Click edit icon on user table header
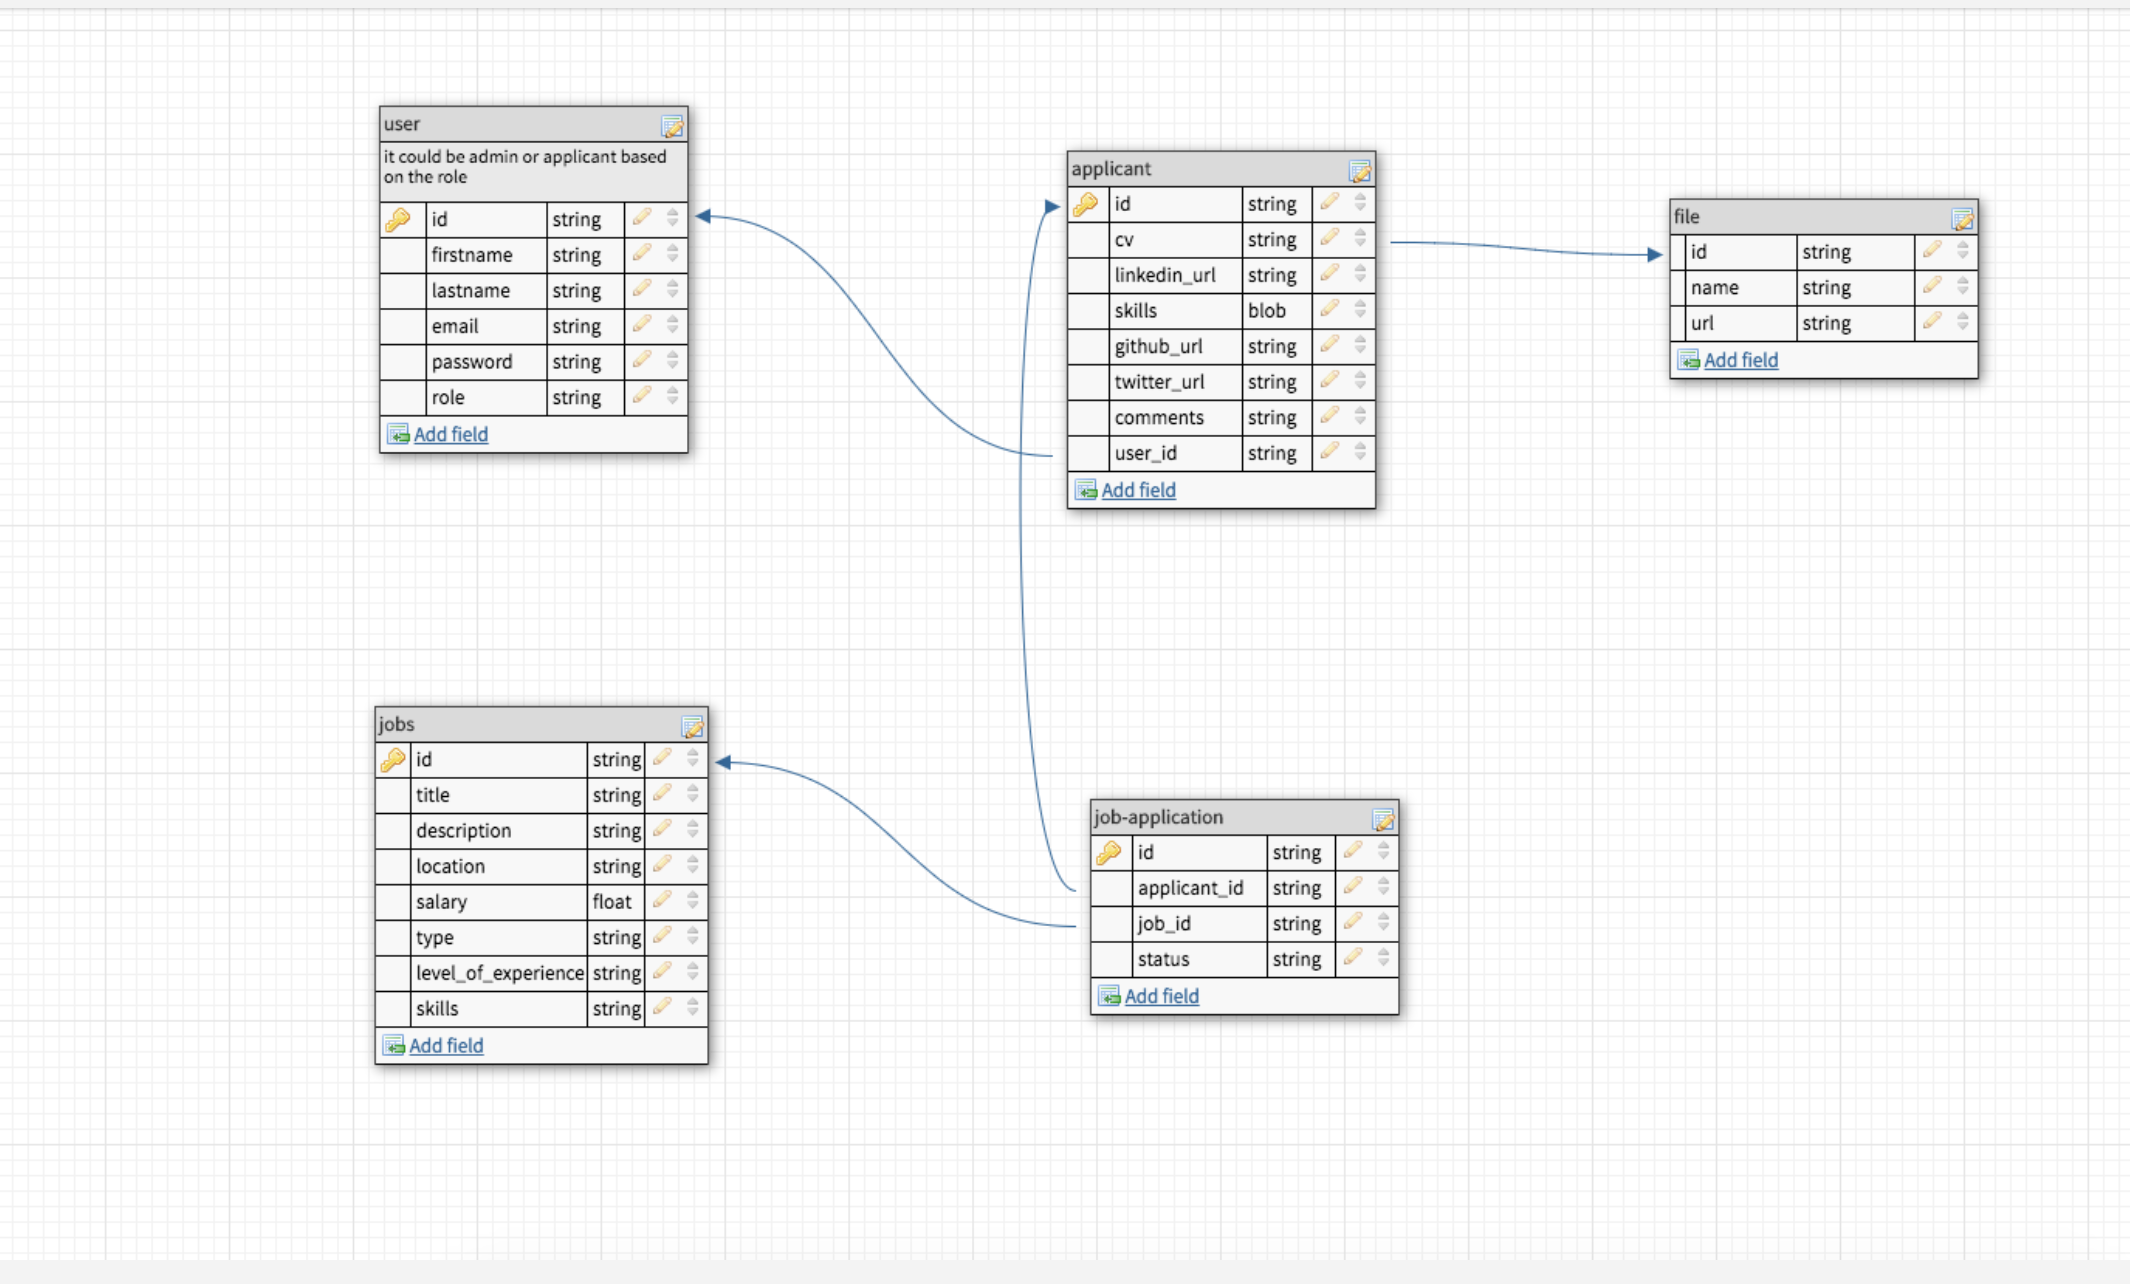Screen dimensions: 2130x1284 pyautogui.click(x=672, y=126)
